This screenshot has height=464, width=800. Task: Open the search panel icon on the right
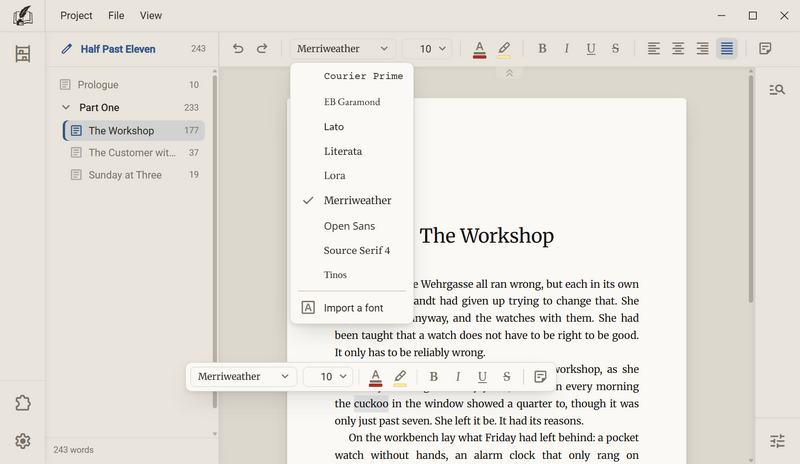click(777, 90)
